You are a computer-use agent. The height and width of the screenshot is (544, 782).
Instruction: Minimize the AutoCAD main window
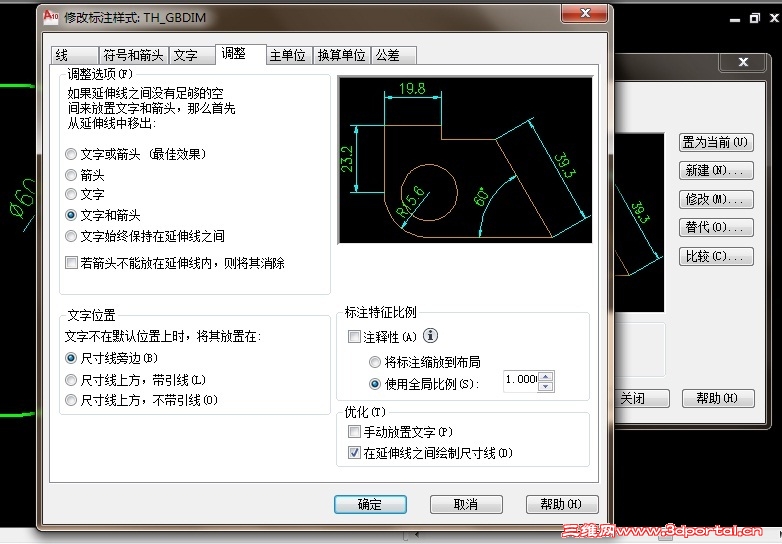pyautogui.click(x=735, y=19)
